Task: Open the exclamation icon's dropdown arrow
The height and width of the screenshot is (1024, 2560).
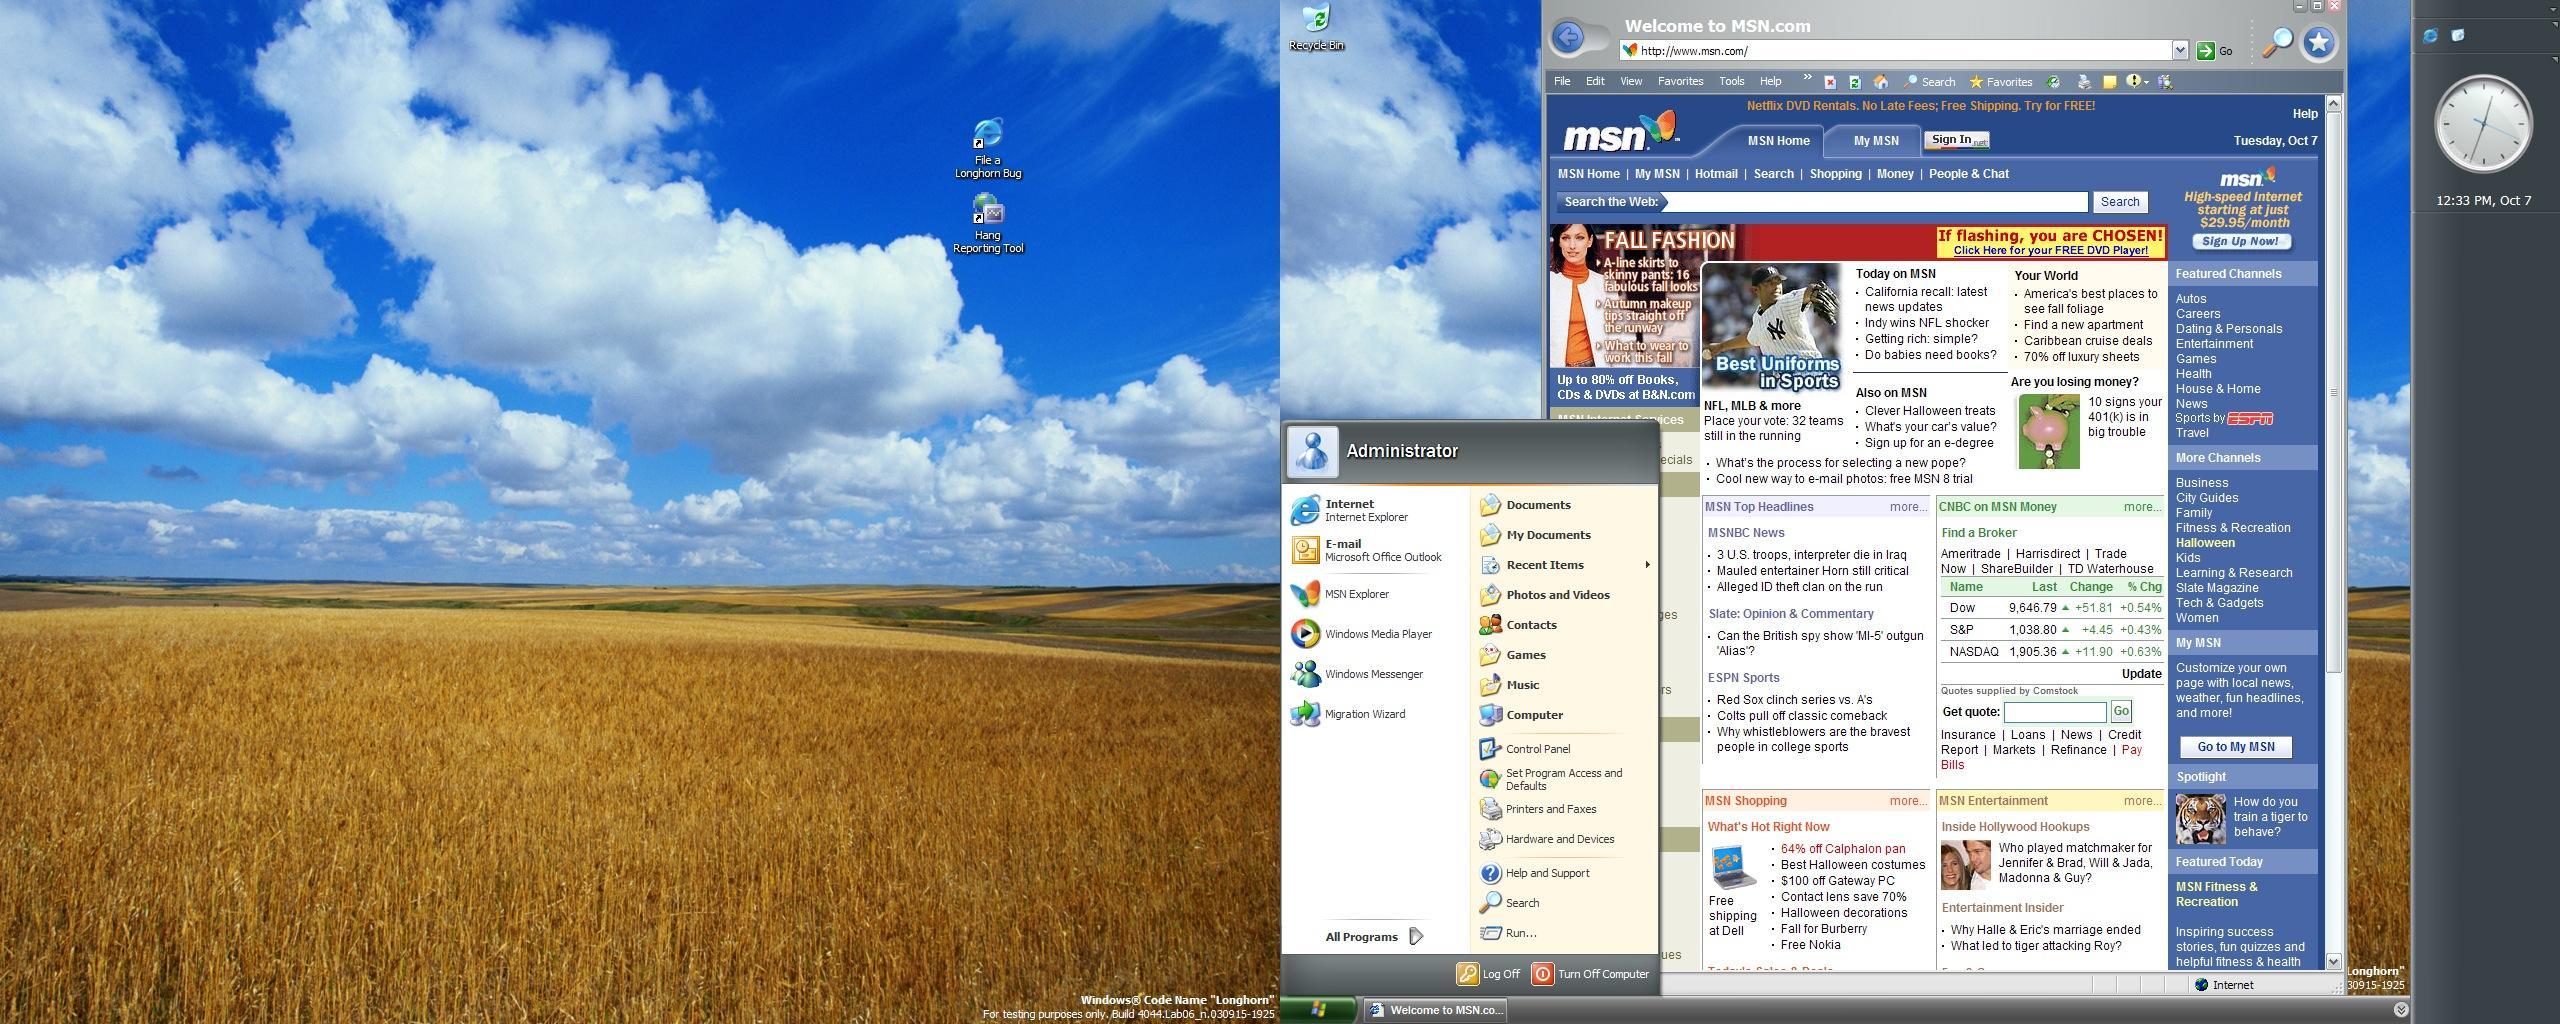Action: point(2146,82)
